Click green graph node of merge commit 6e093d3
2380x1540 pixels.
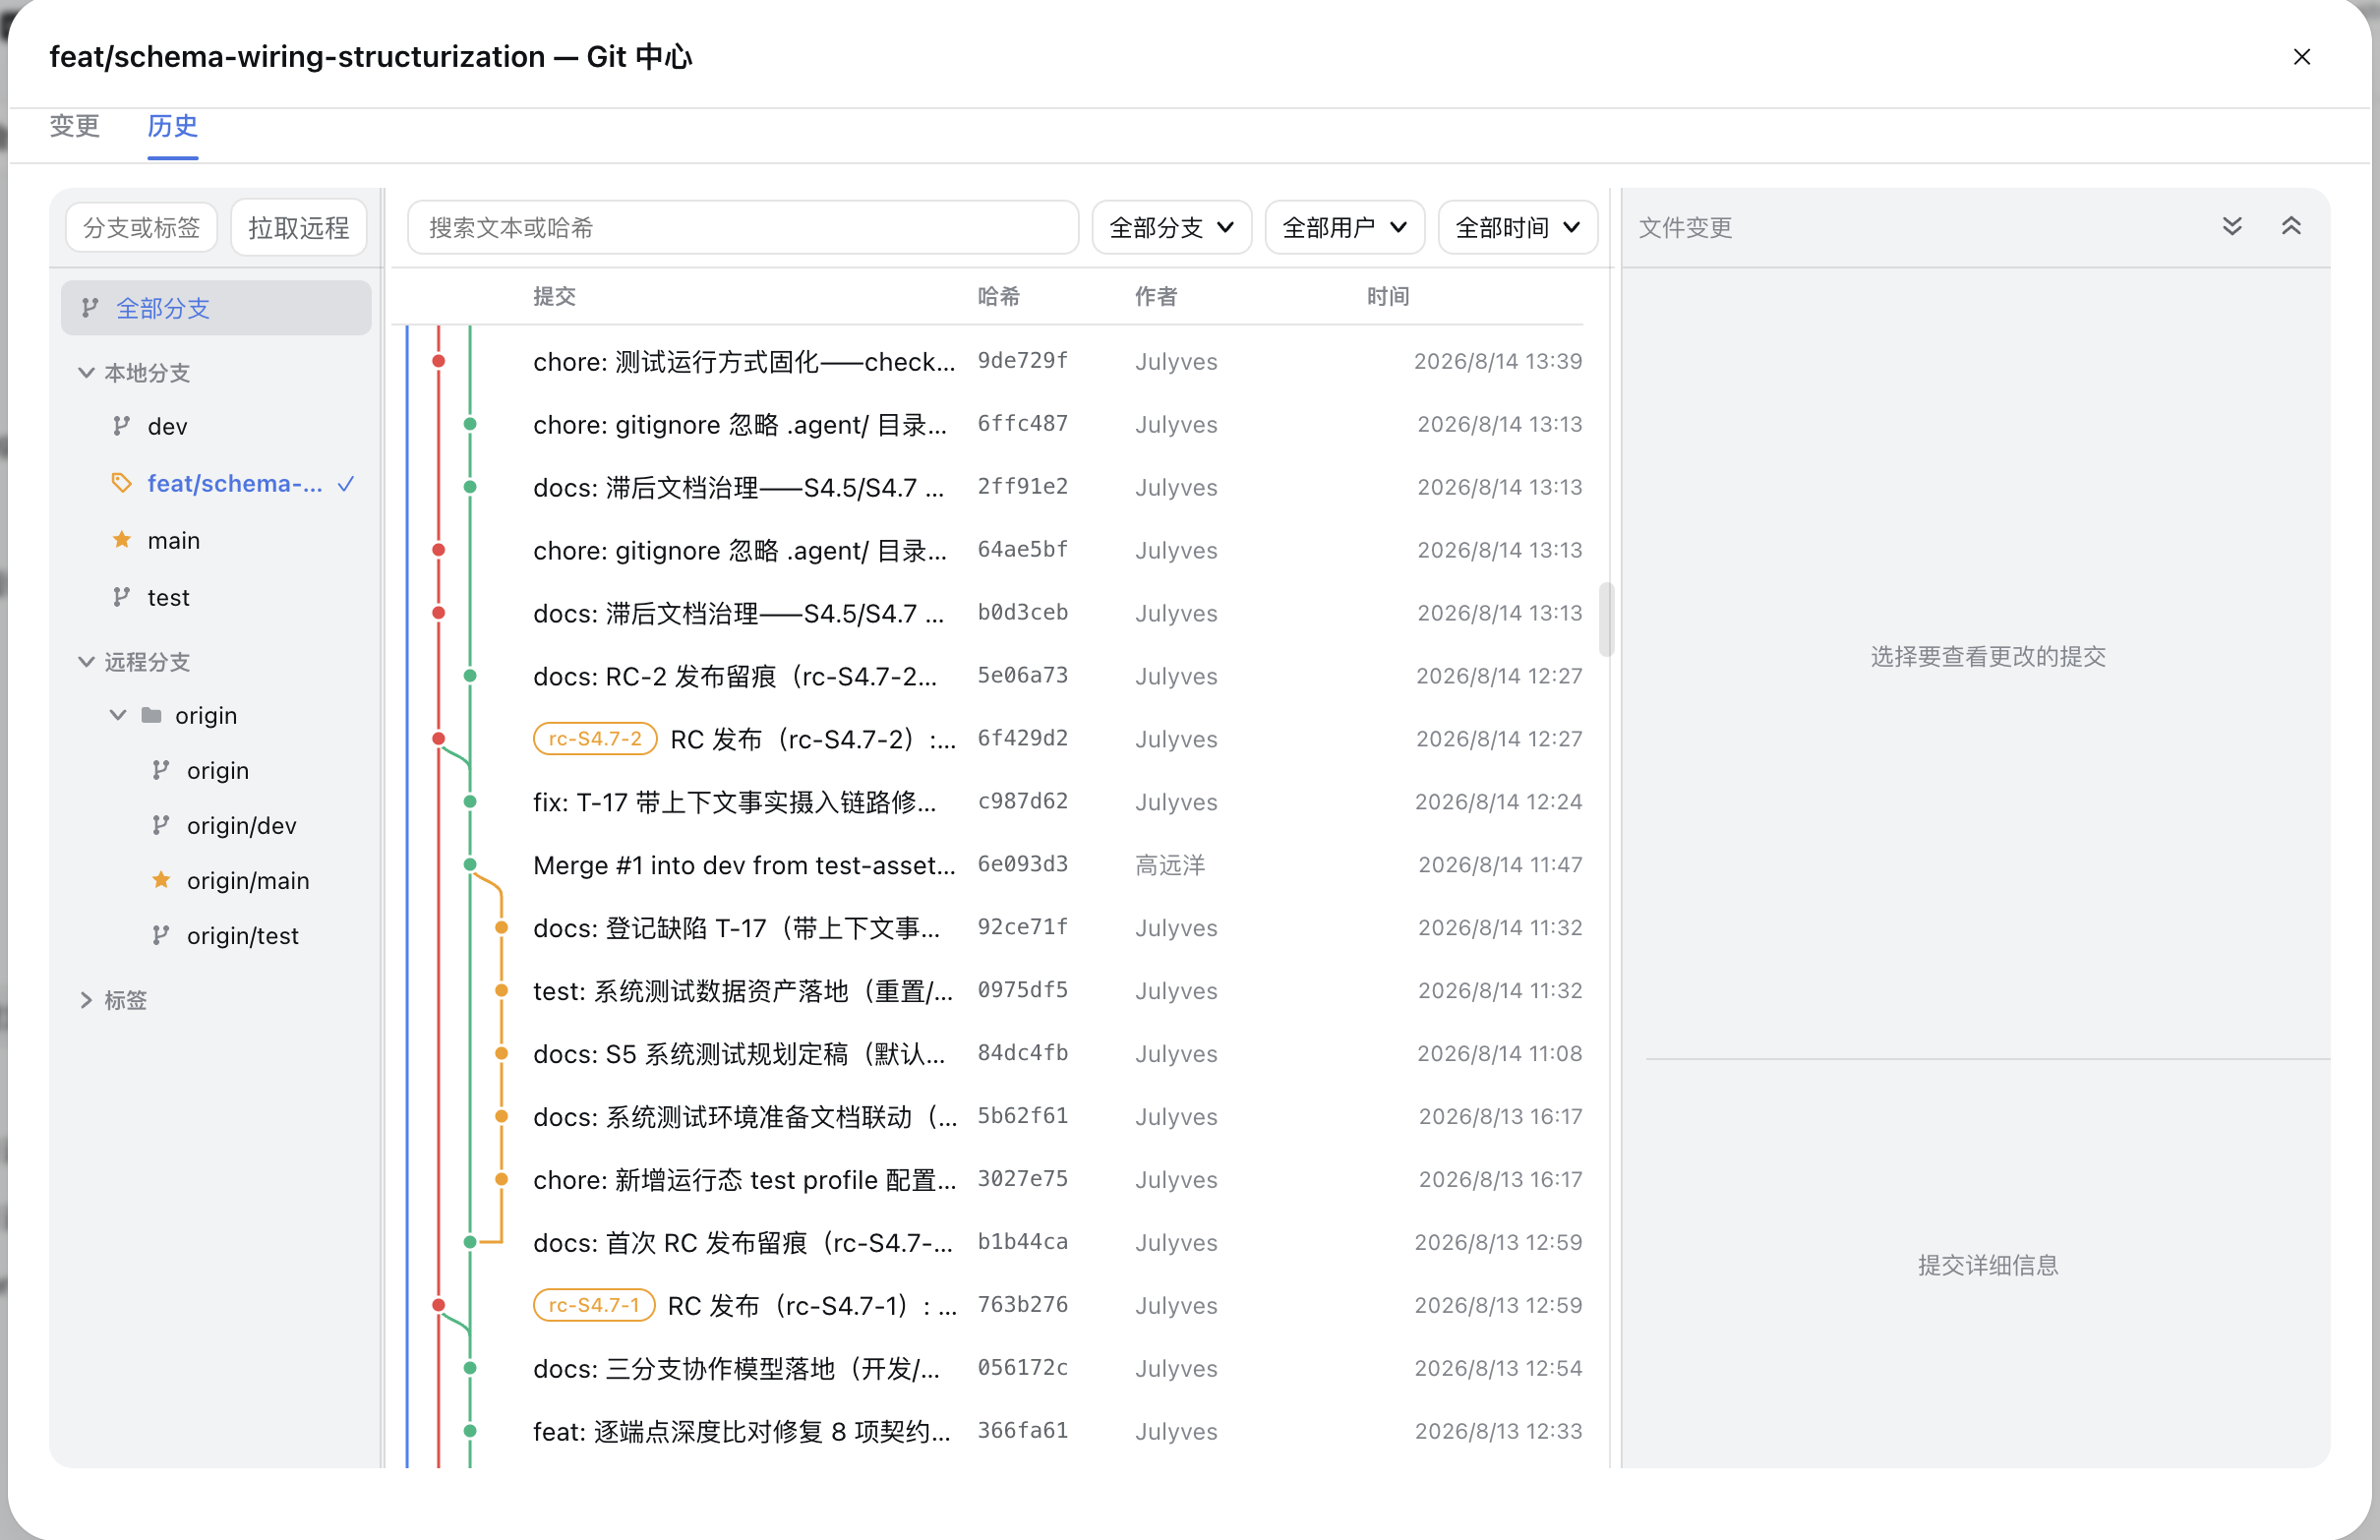click(x=470, y=865)
